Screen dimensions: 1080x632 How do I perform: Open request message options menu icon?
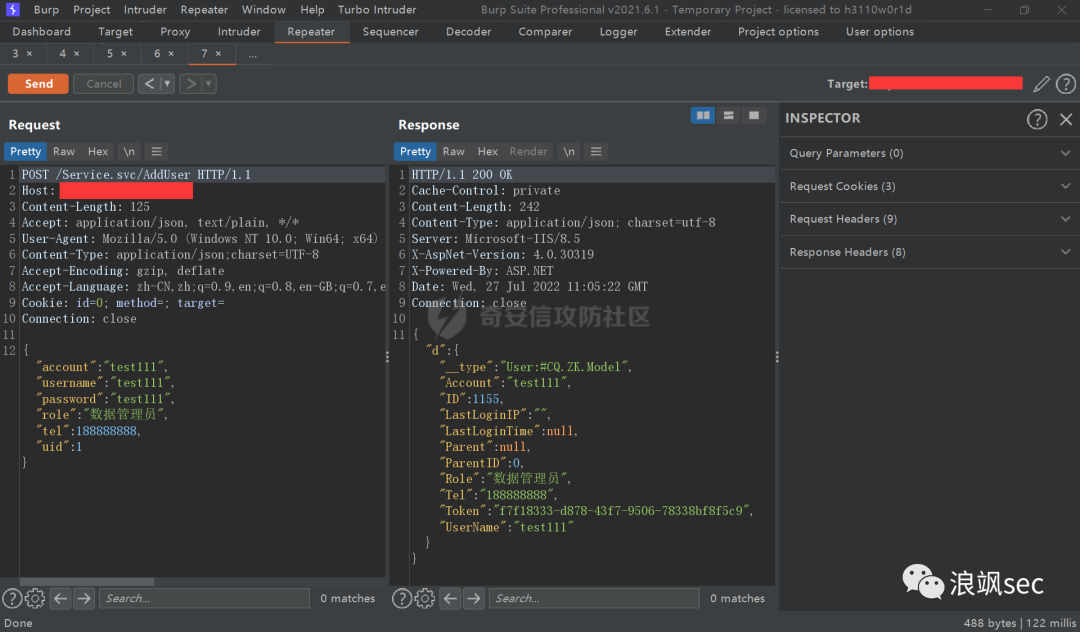[x=156, y=151]
